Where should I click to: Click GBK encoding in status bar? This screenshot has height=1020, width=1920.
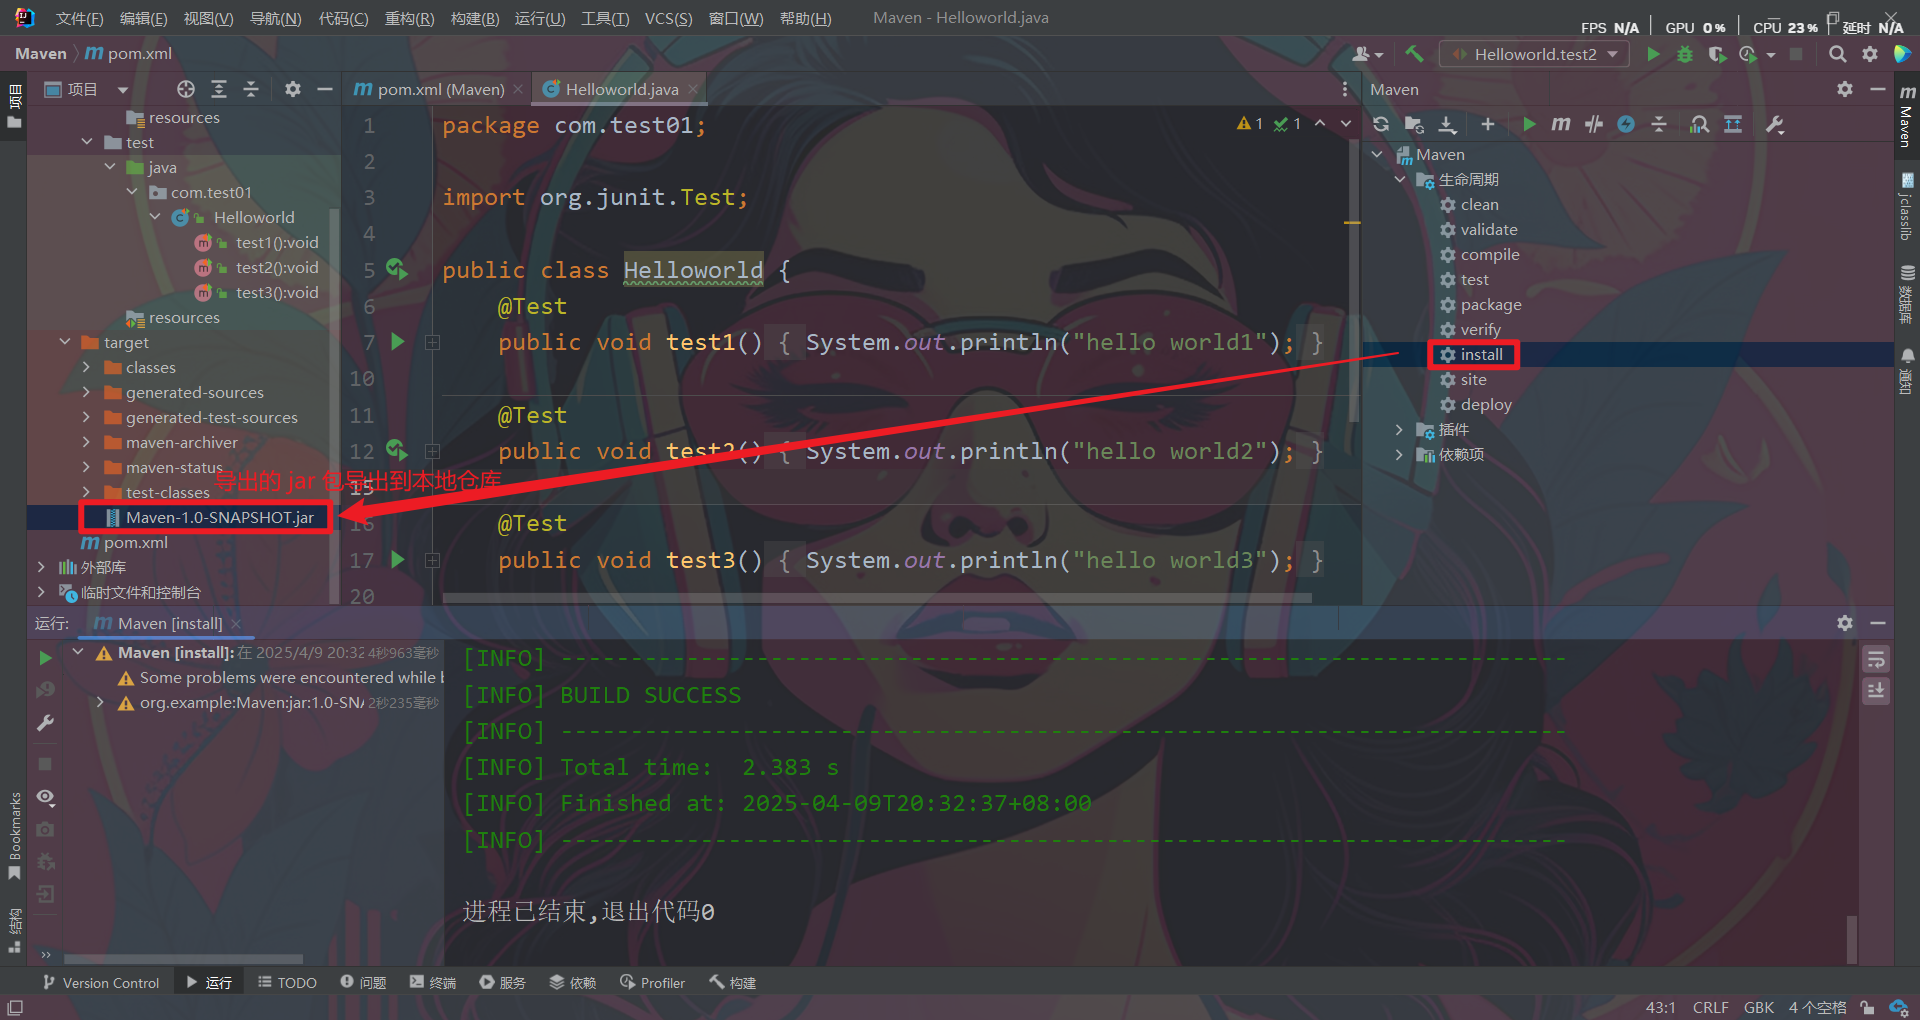point(1758,1007)
